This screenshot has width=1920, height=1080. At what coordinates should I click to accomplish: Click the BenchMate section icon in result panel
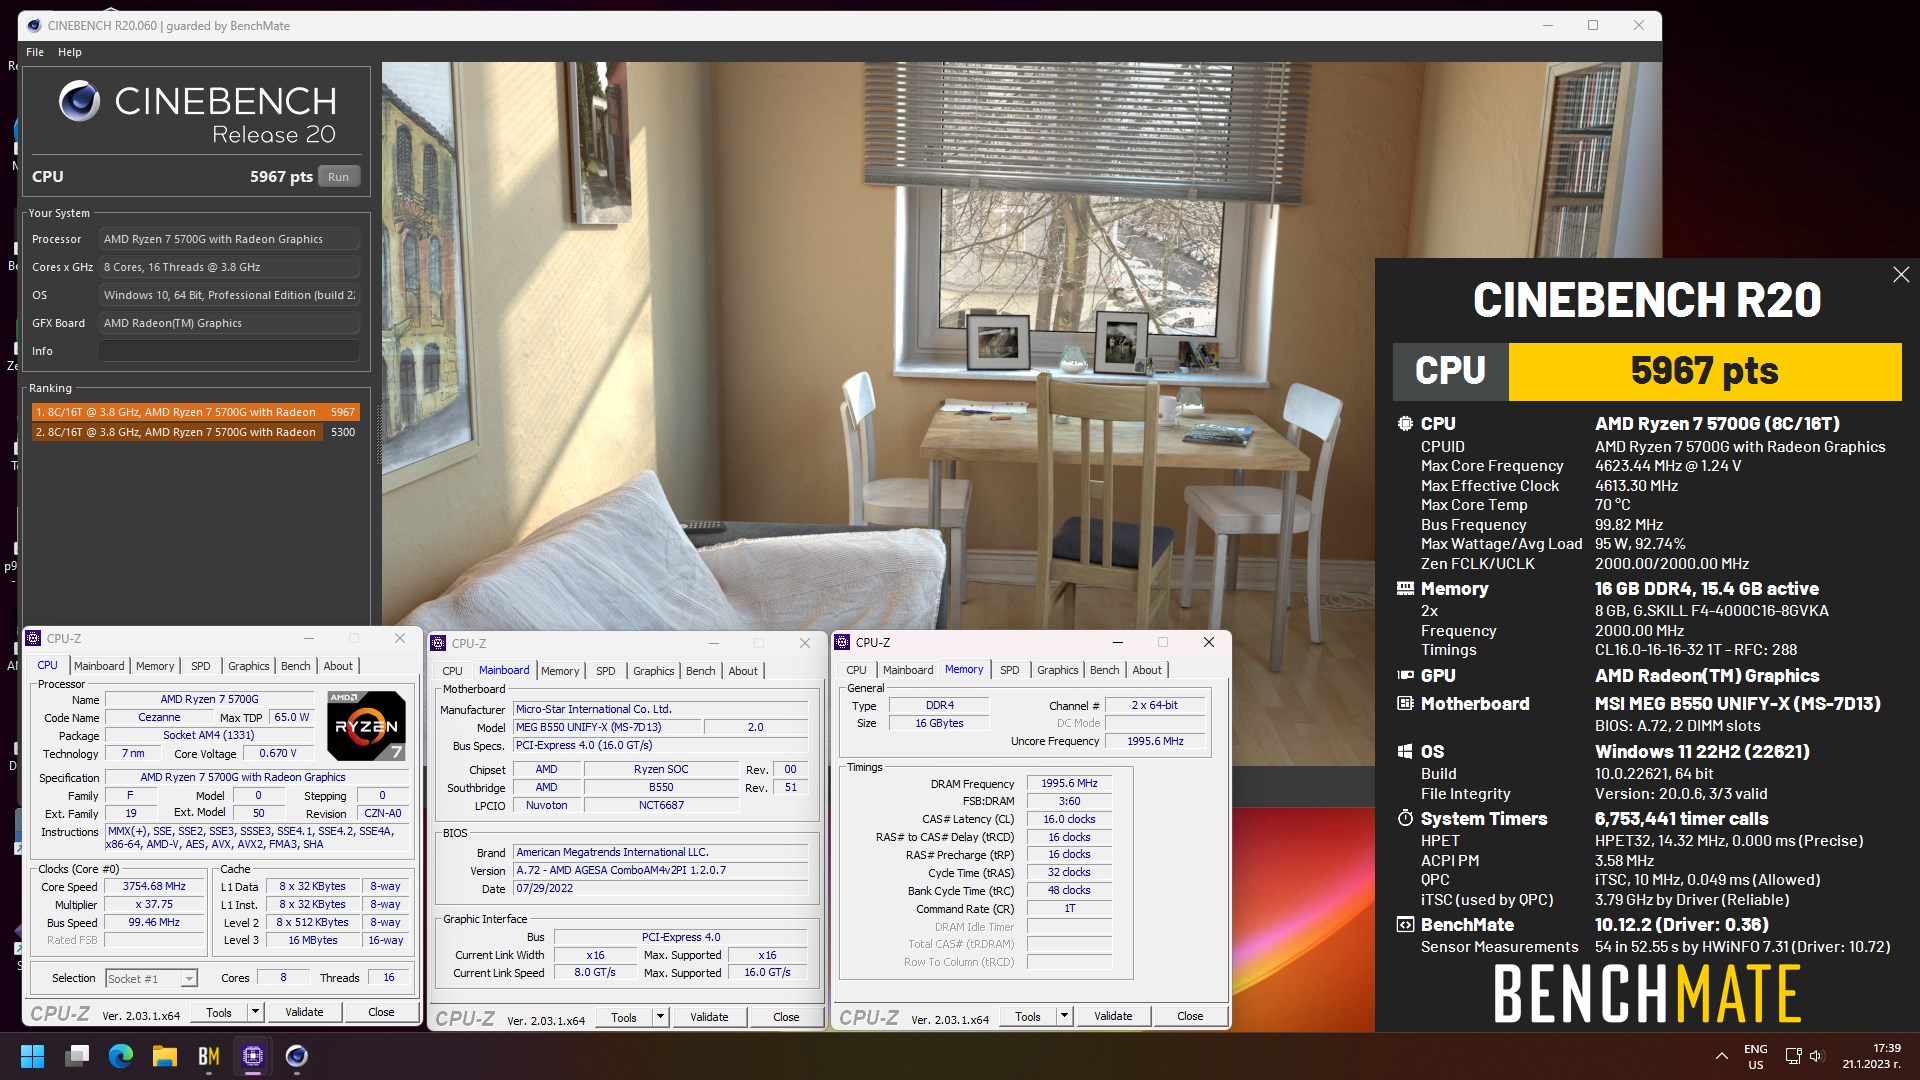pos(1405,925)
